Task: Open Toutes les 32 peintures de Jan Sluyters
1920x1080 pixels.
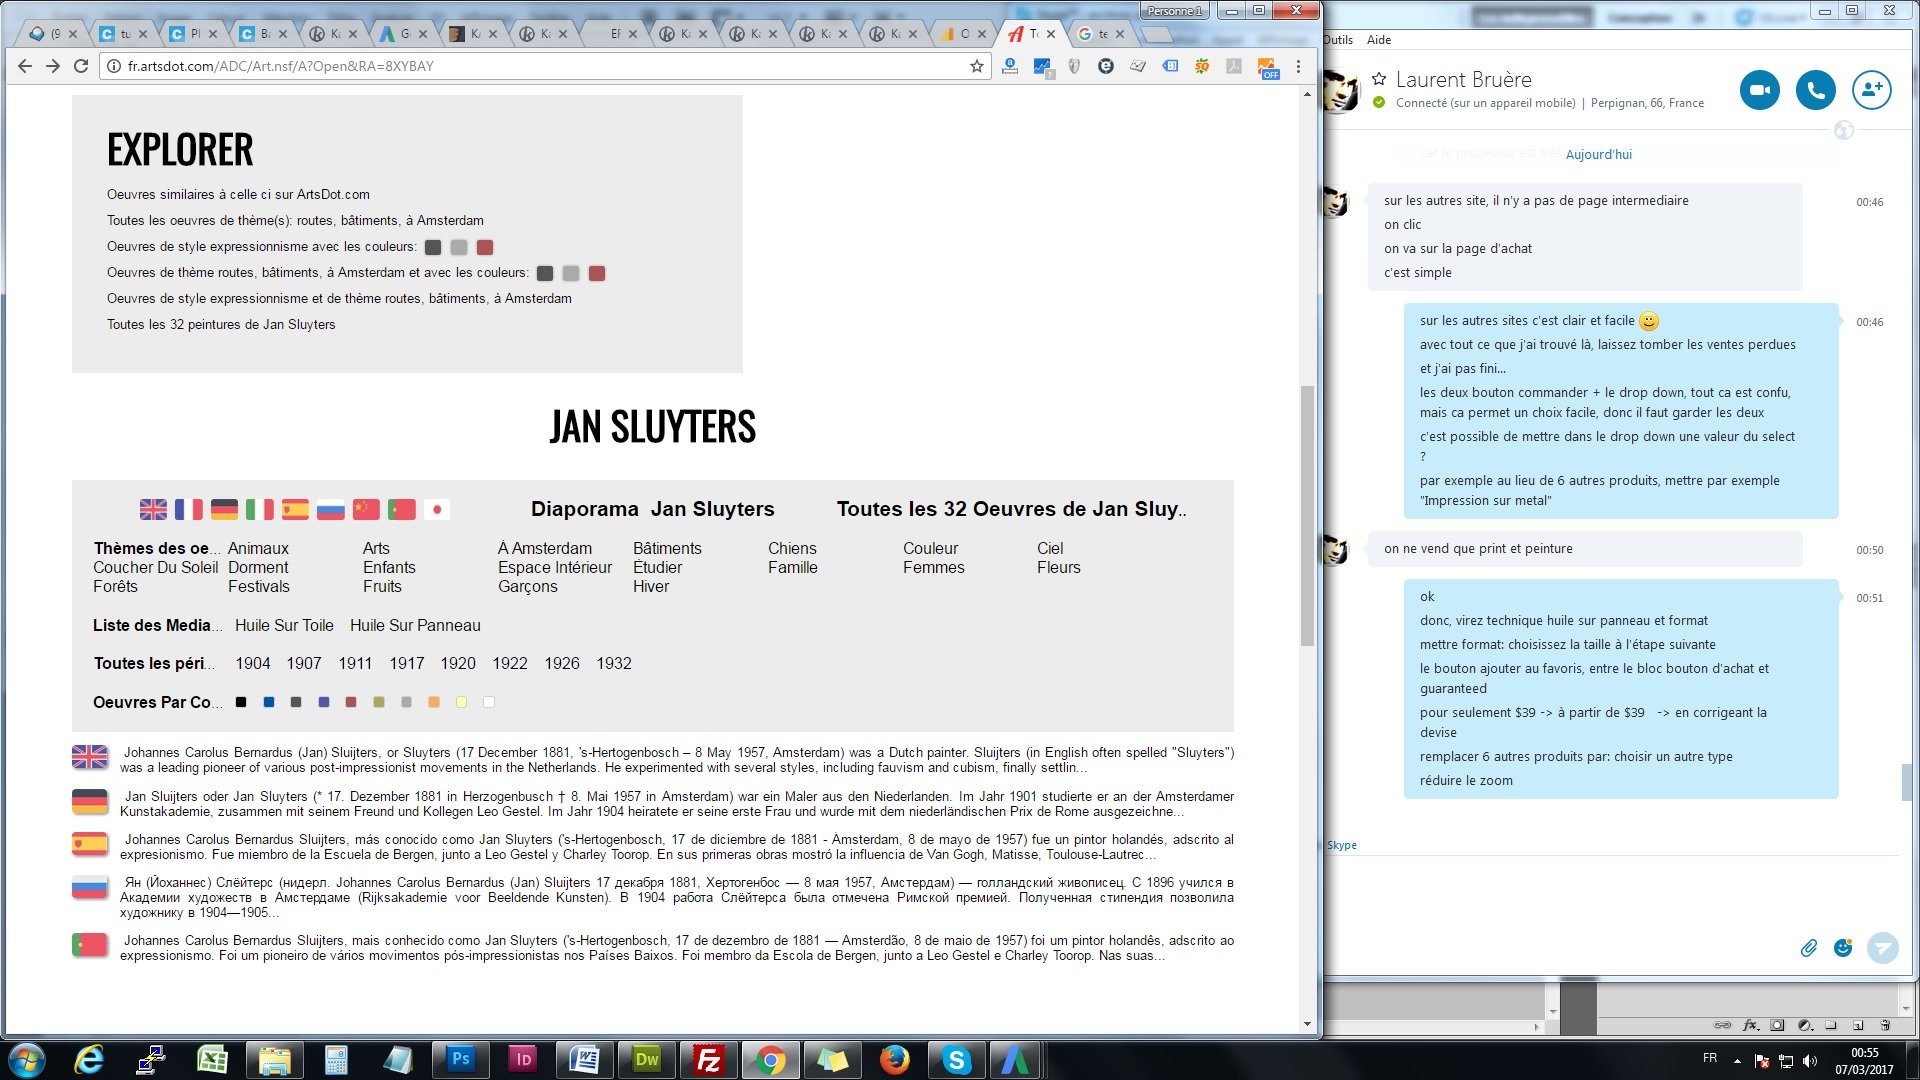Action: click(221, 324)
